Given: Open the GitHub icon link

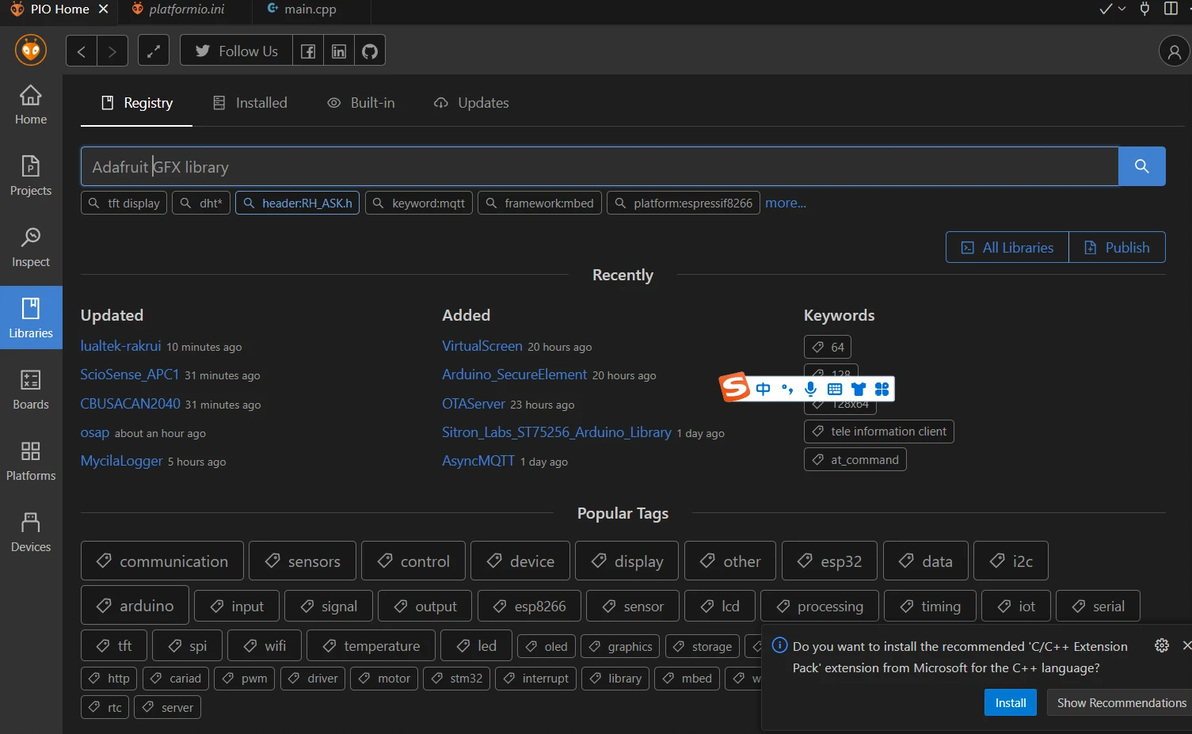Looking at the screenshot, I should 369,51.
